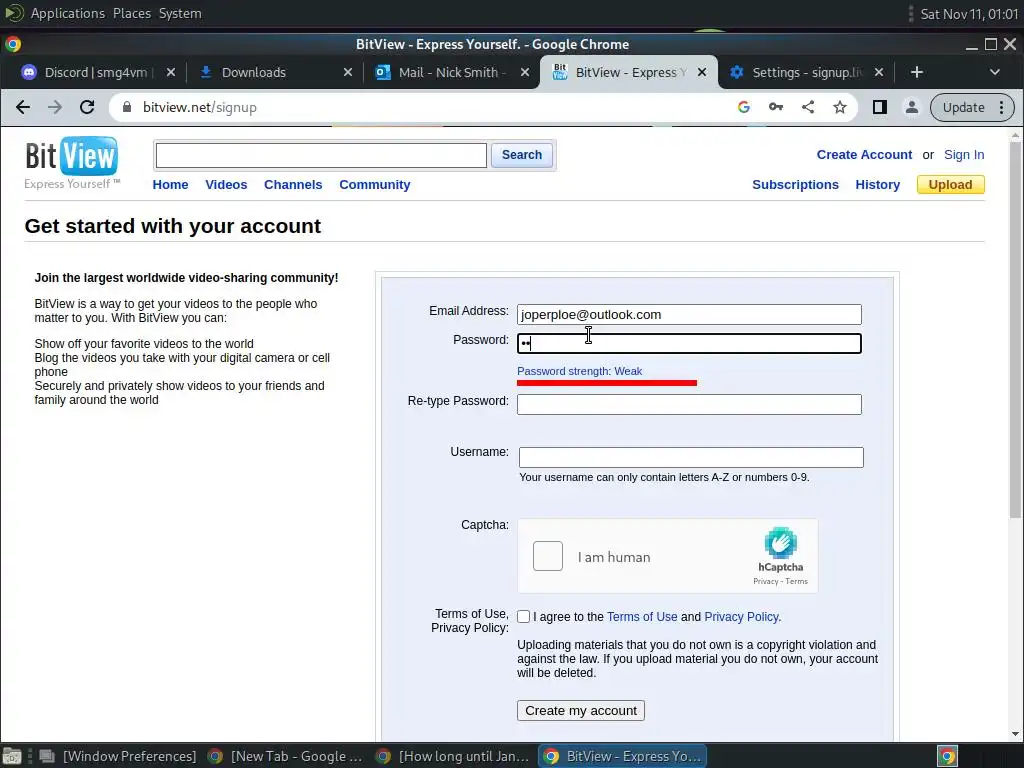1024x768 pixels.
Task: Switch to How long until Jan window in taskbar
Action: (453, 756)
